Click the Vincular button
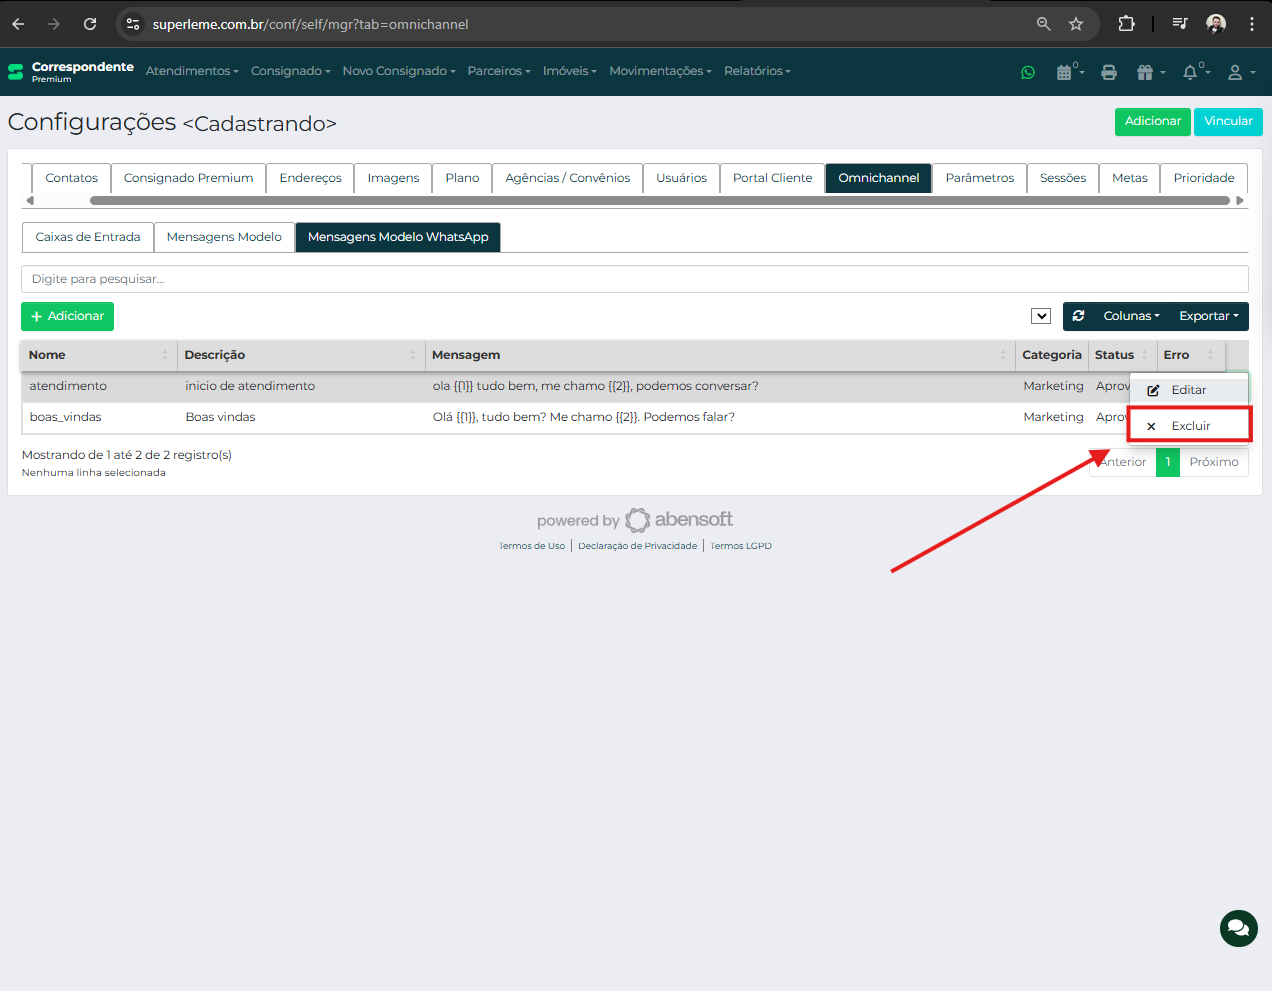 1228,121
